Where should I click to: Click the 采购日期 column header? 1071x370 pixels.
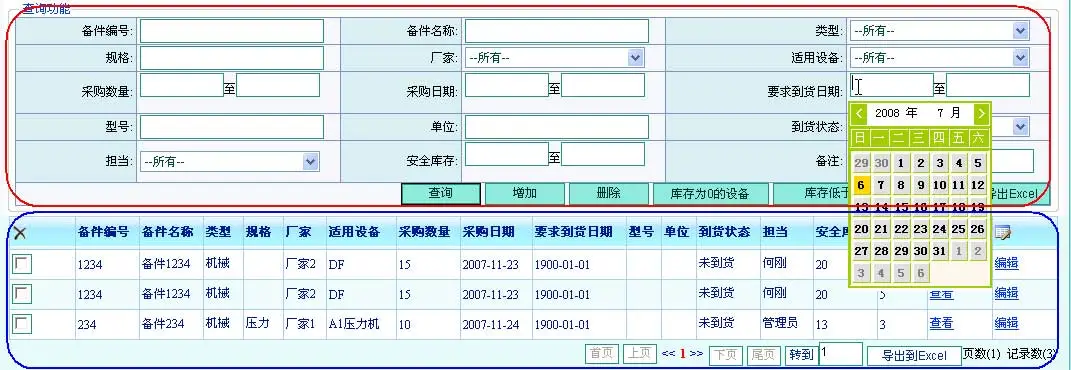[x=488, y=232]
